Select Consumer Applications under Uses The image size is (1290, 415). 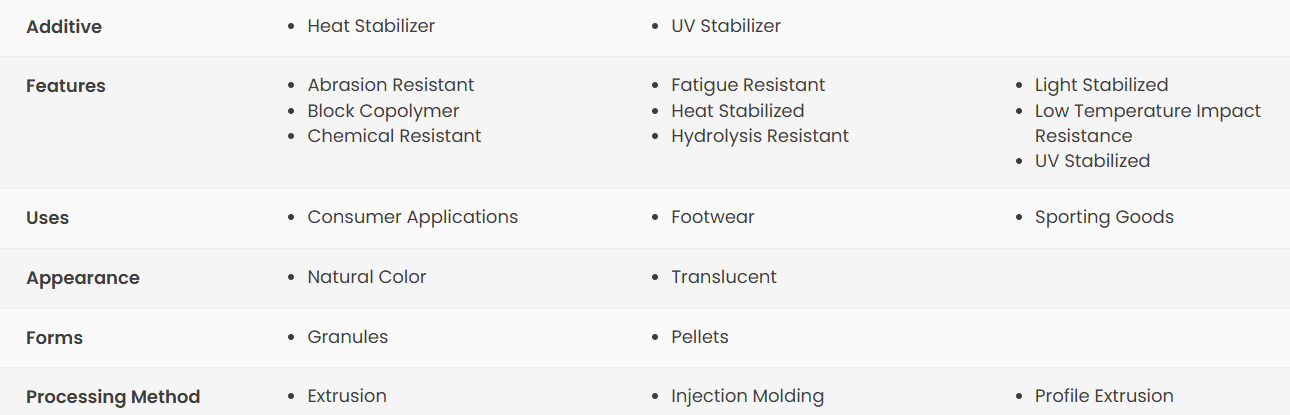point(413,217)
